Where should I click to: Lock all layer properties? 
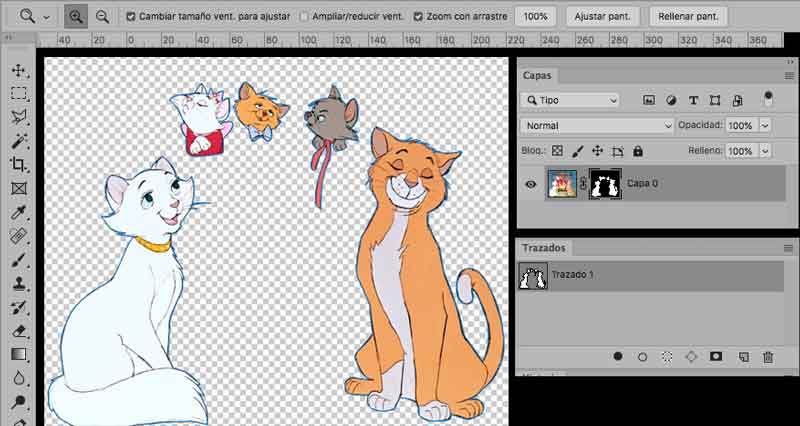click(x=638, y=151)
